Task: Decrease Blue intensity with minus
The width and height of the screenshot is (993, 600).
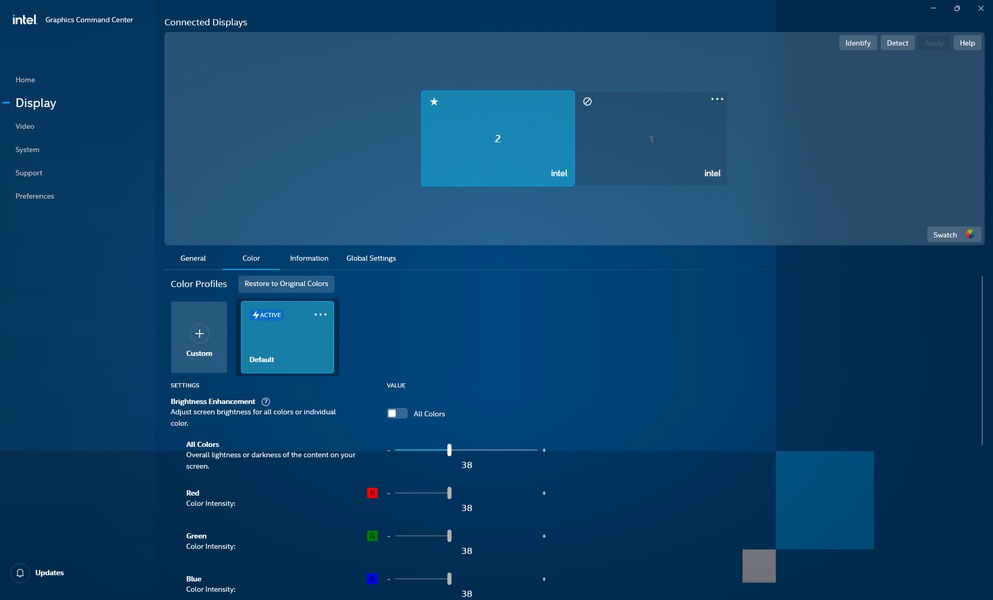Action: [x=389, y=580]
